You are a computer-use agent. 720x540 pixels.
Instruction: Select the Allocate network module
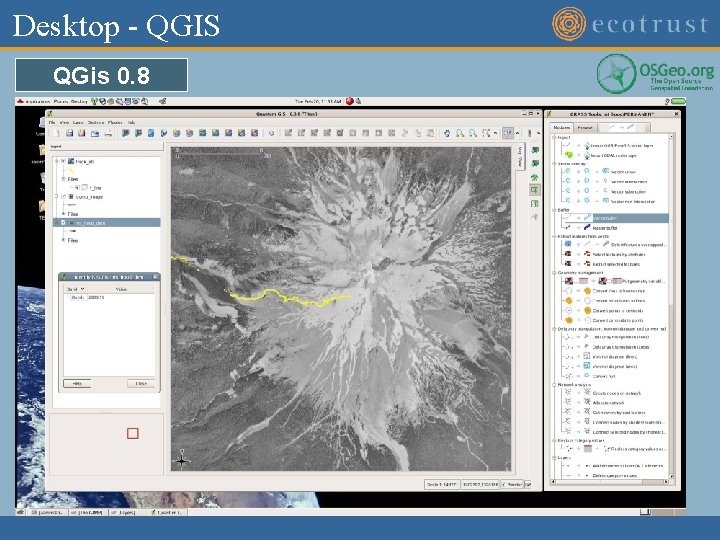(609, 403)
